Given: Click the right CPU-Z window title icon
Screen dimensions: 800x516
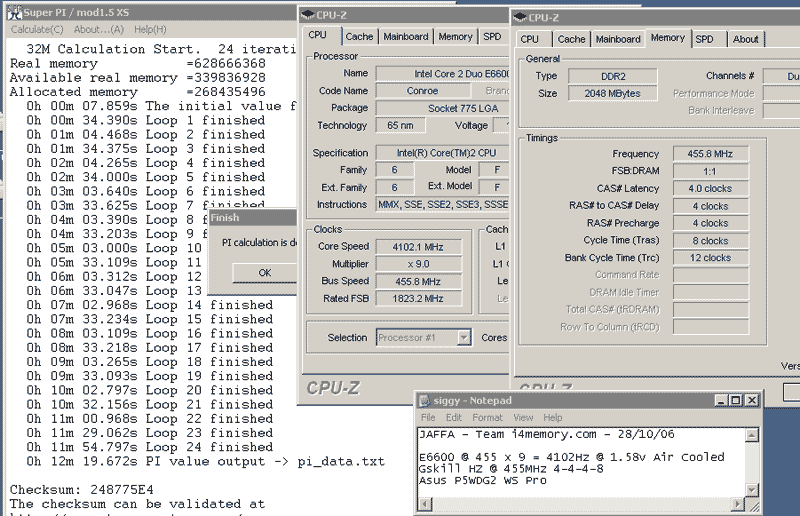Looking at the screenshot, I should click(521, 17).
